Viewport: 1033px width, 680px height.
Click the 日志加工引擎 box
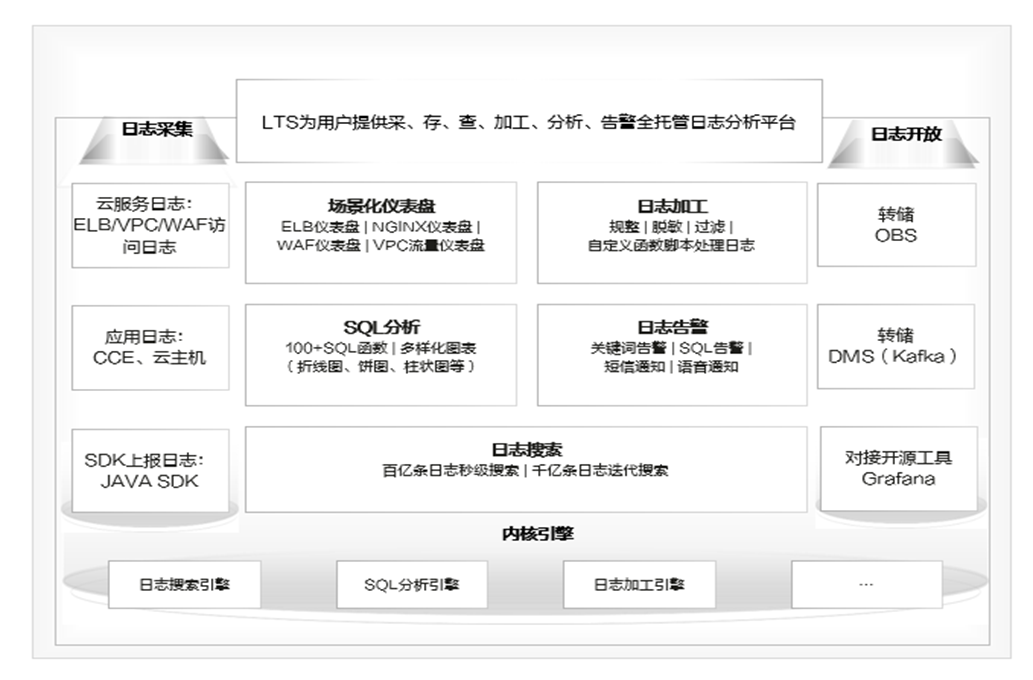pyautogui.click(x=639, y=584)
